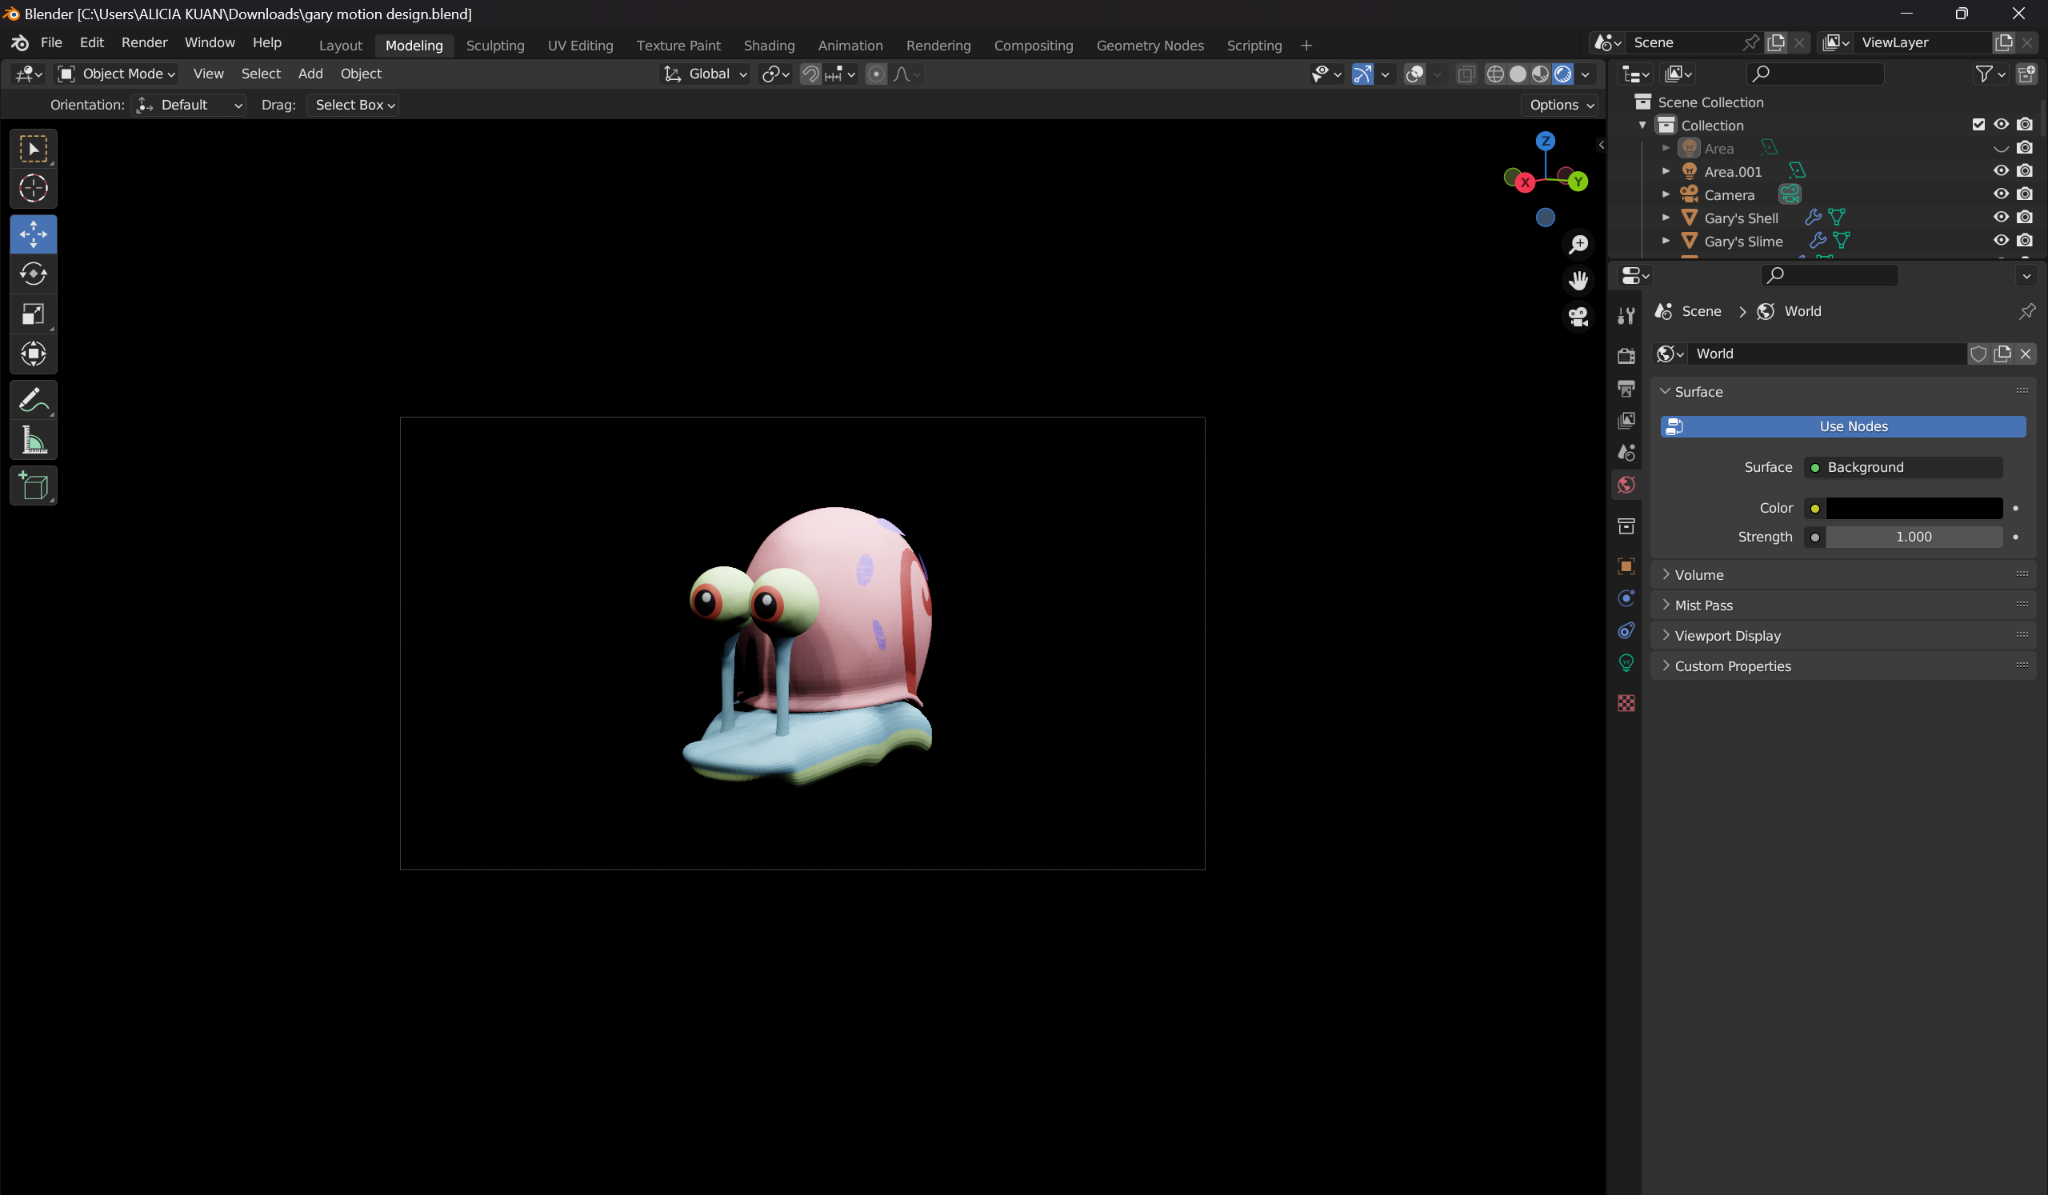
Task: Open the Options dropdown
Action: (x=1560, y=105)
